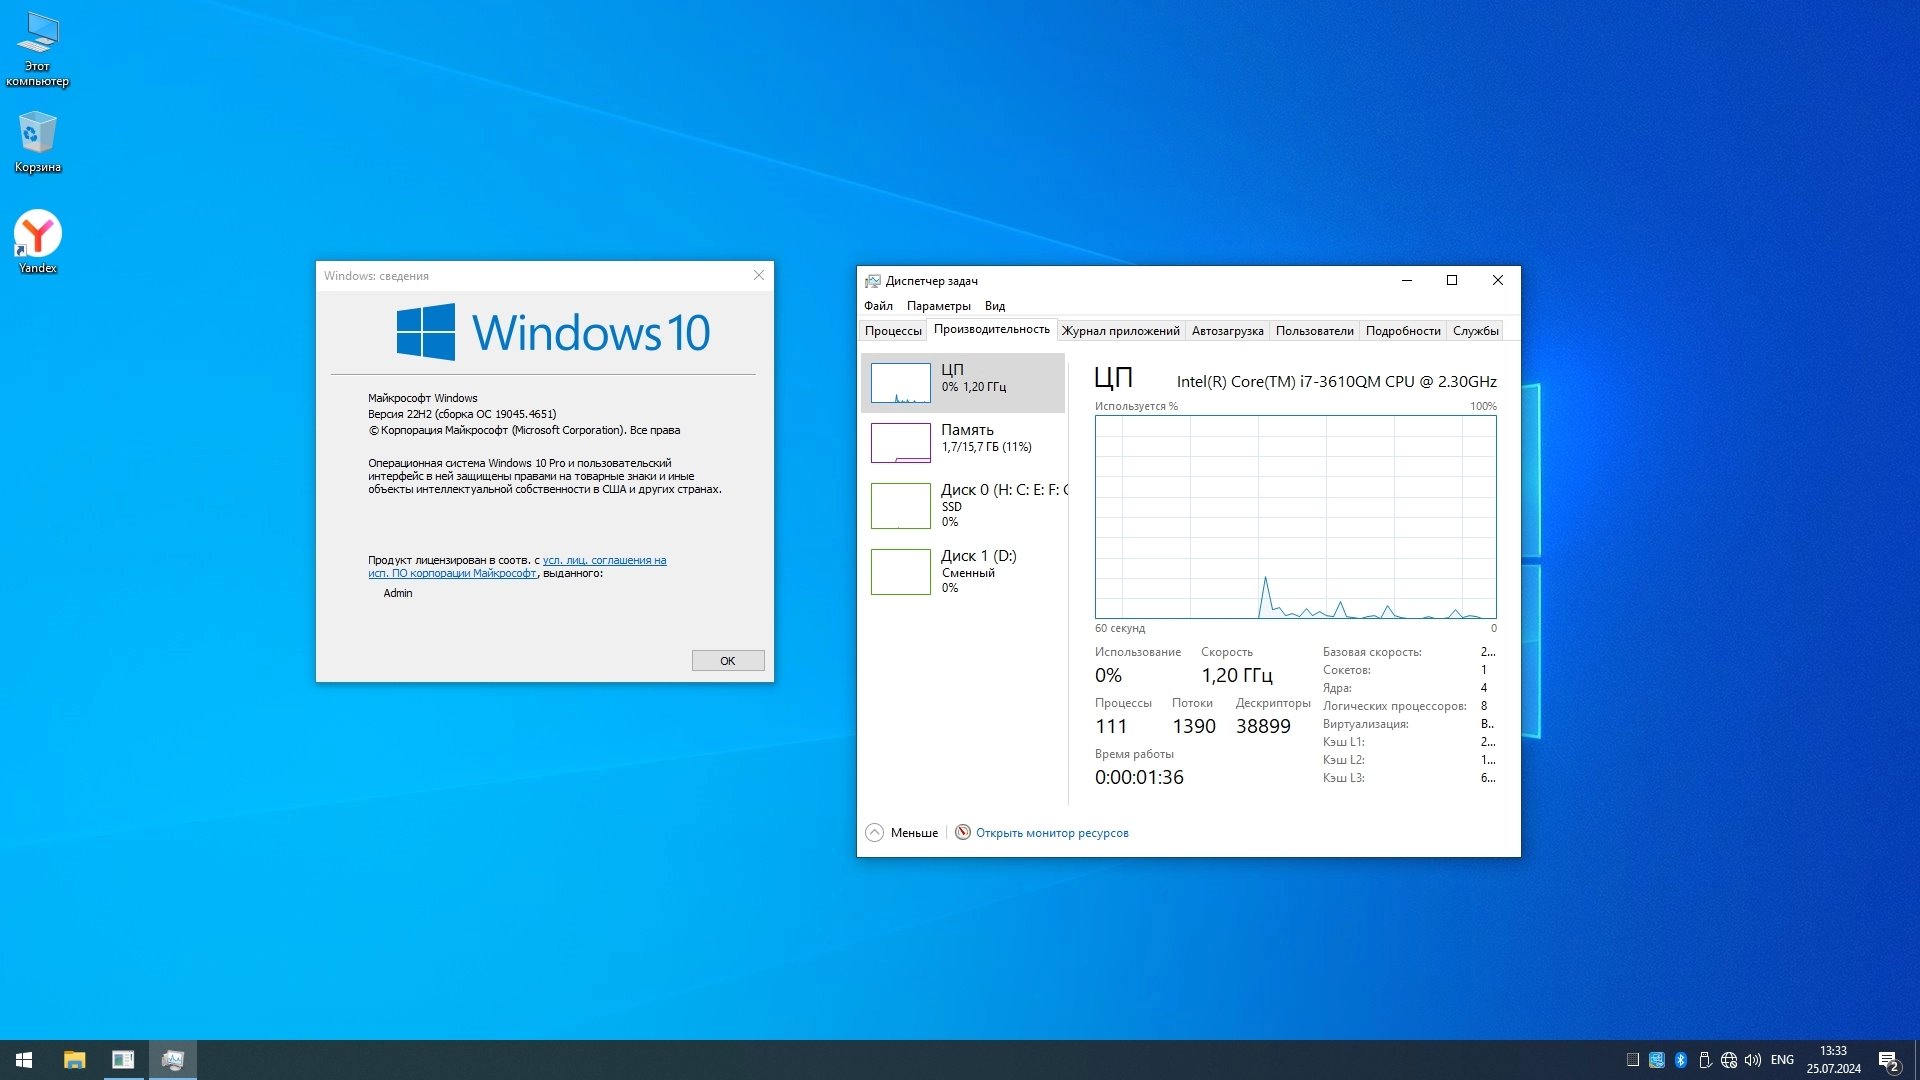Click the Bluetooth tray icon

coord(1681,1060)
